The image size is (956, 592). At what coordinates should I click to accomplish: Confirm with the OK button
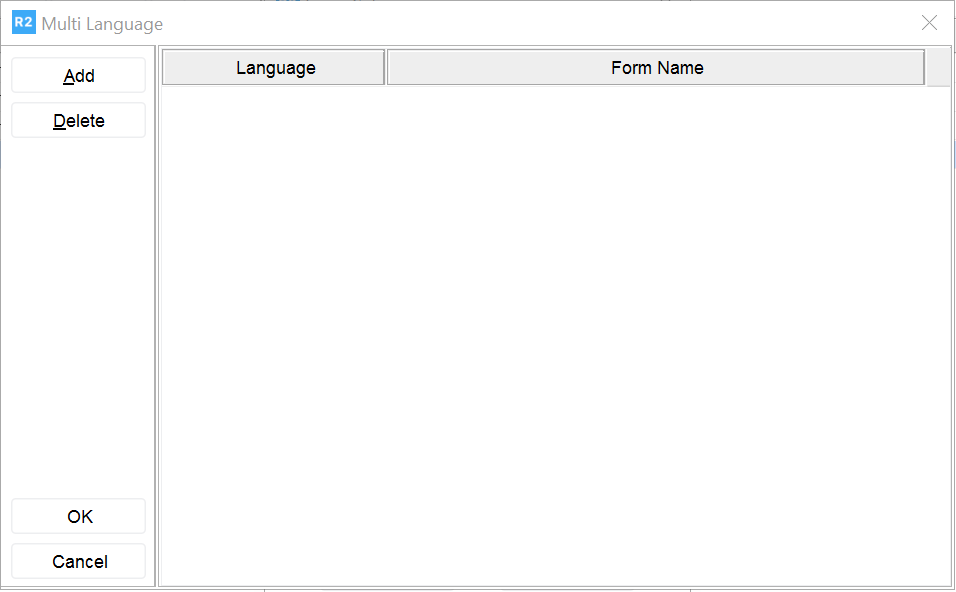tap(79, 516)
